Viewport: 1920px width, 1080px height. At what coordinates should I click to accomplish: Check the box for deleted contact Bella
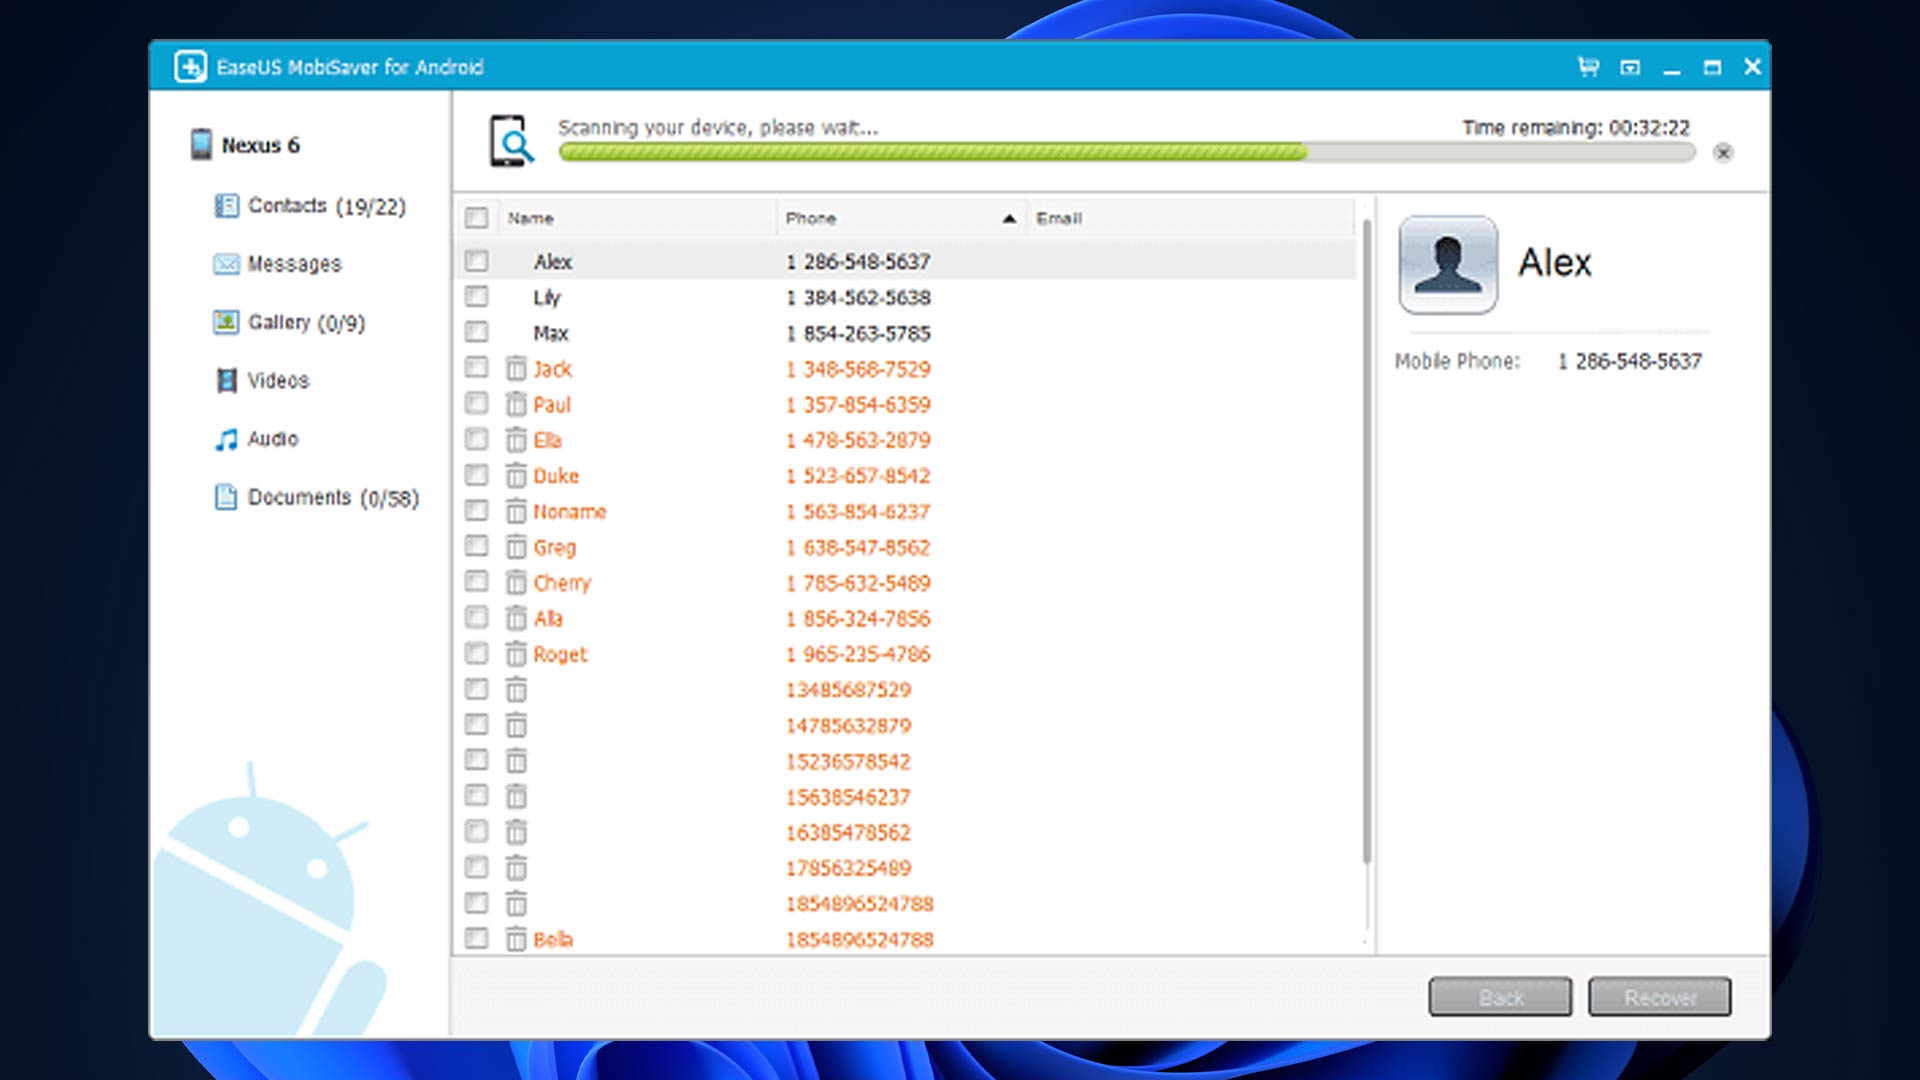[477, 938]
